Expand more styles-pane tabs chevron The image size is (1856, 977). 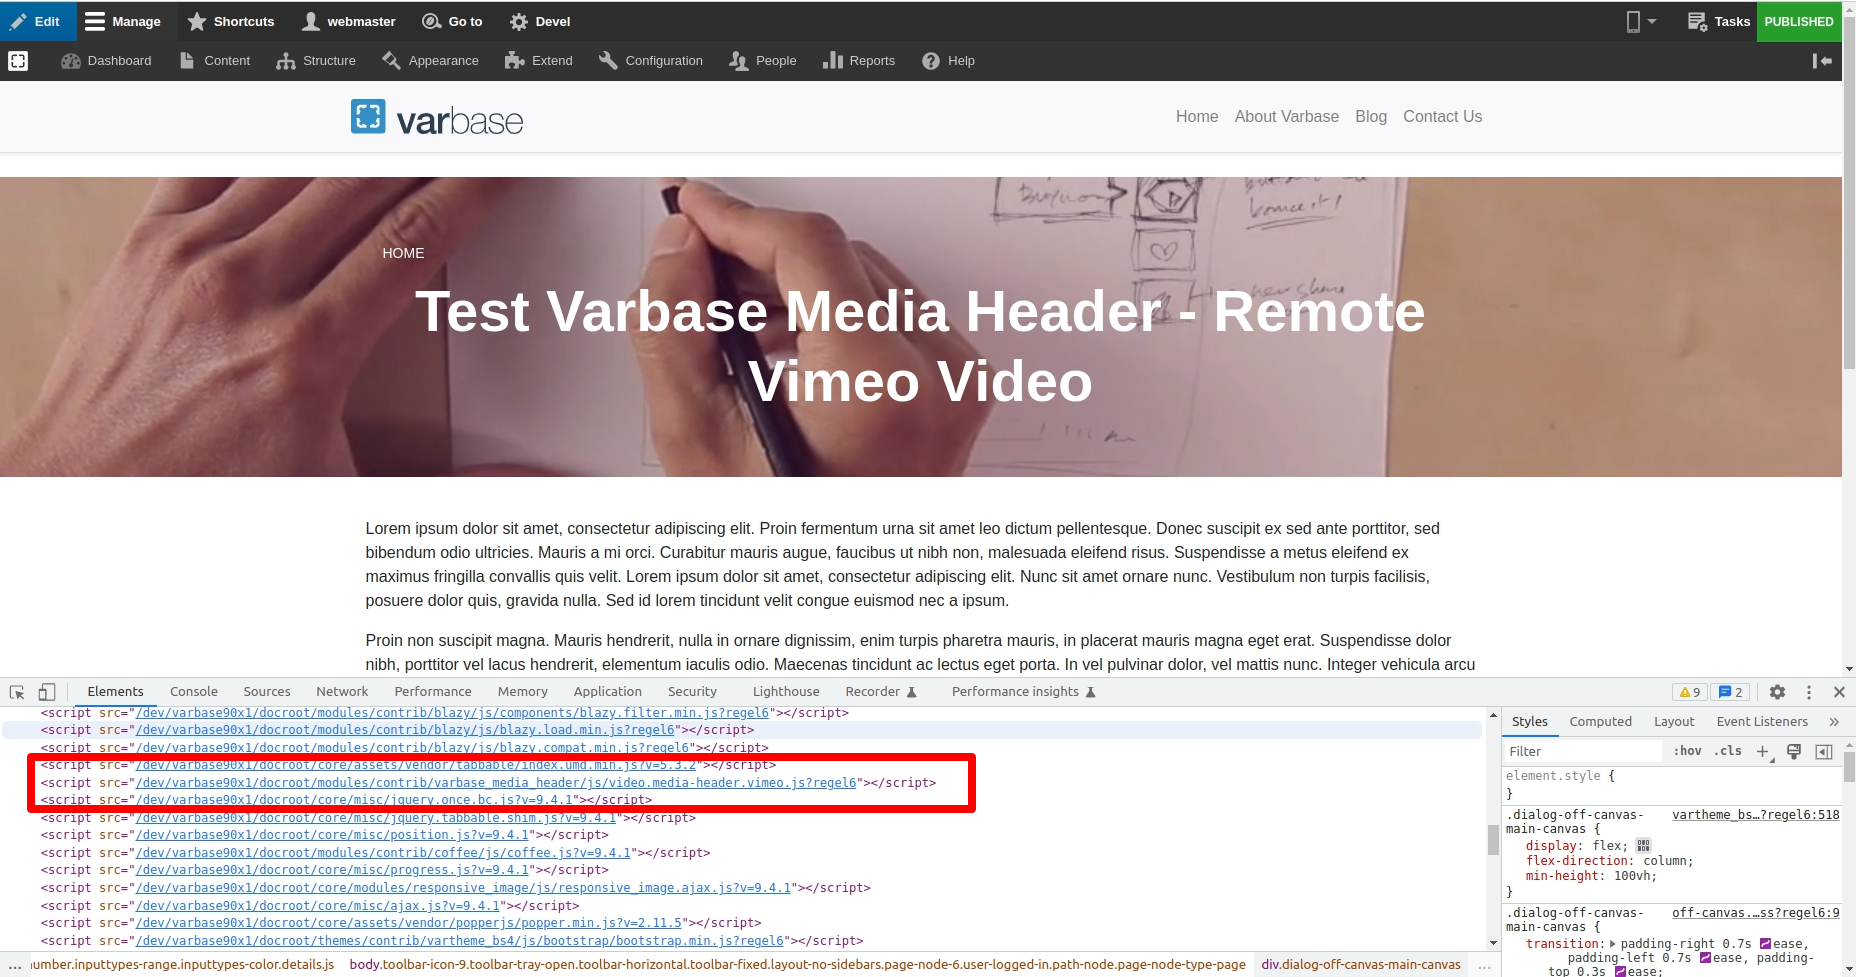click(x=1834, y=722)
